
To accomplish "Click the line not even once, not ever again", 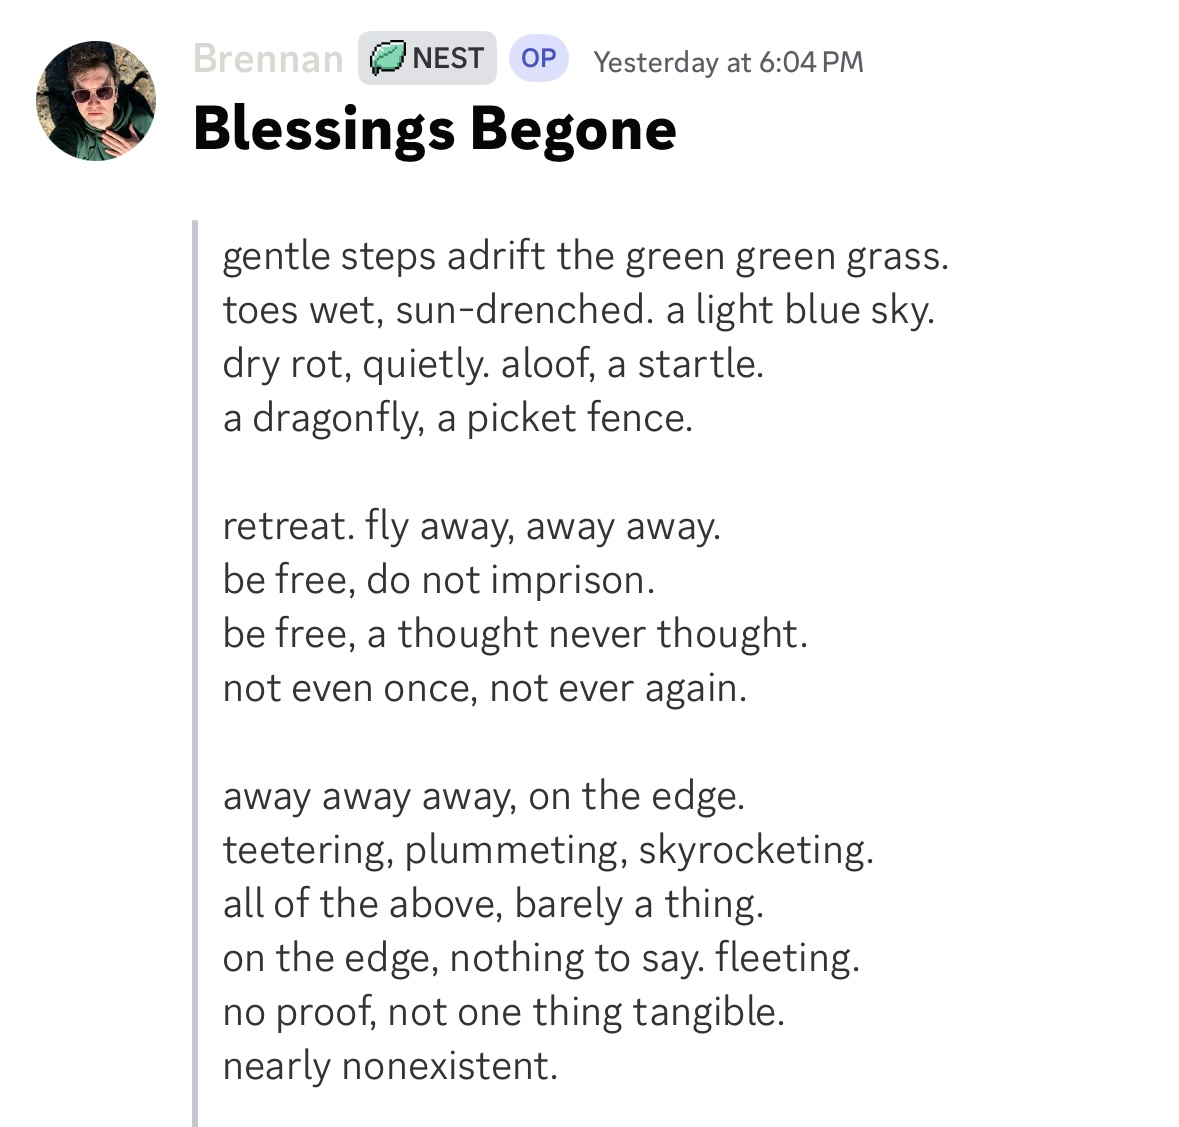I will [484, 688].
